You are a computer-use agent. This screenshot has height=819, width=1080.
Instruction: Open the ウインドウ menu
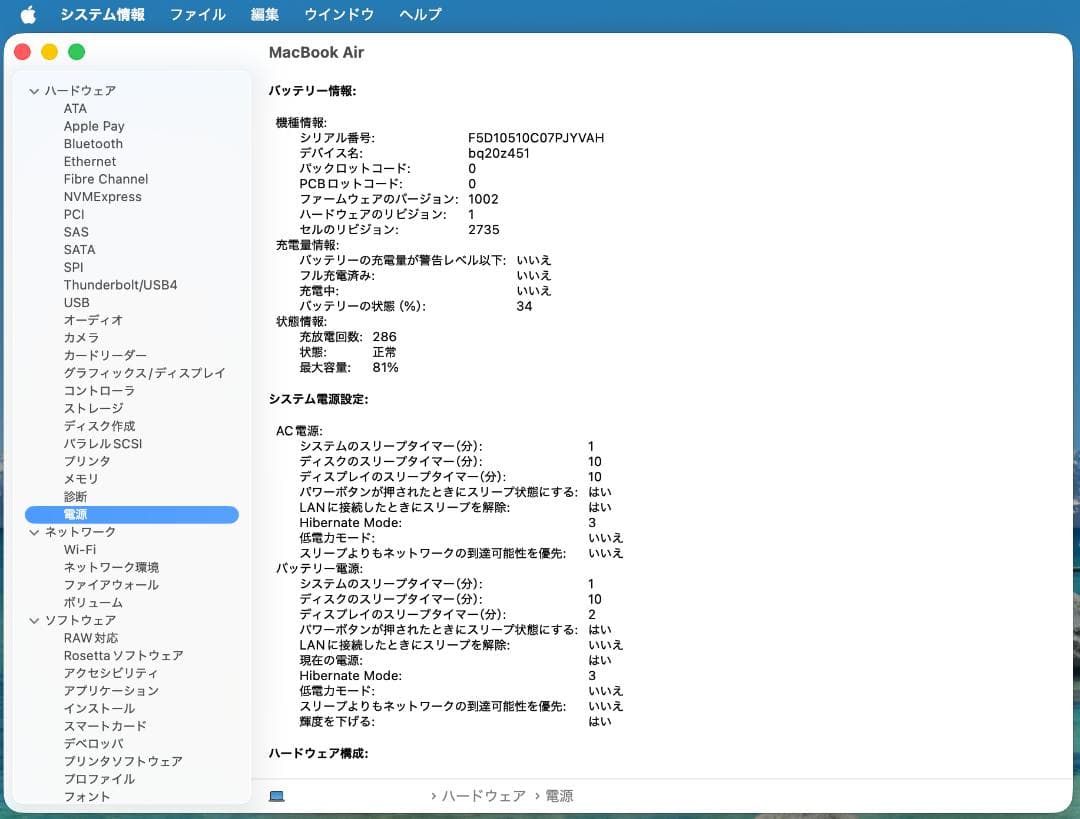338,14
